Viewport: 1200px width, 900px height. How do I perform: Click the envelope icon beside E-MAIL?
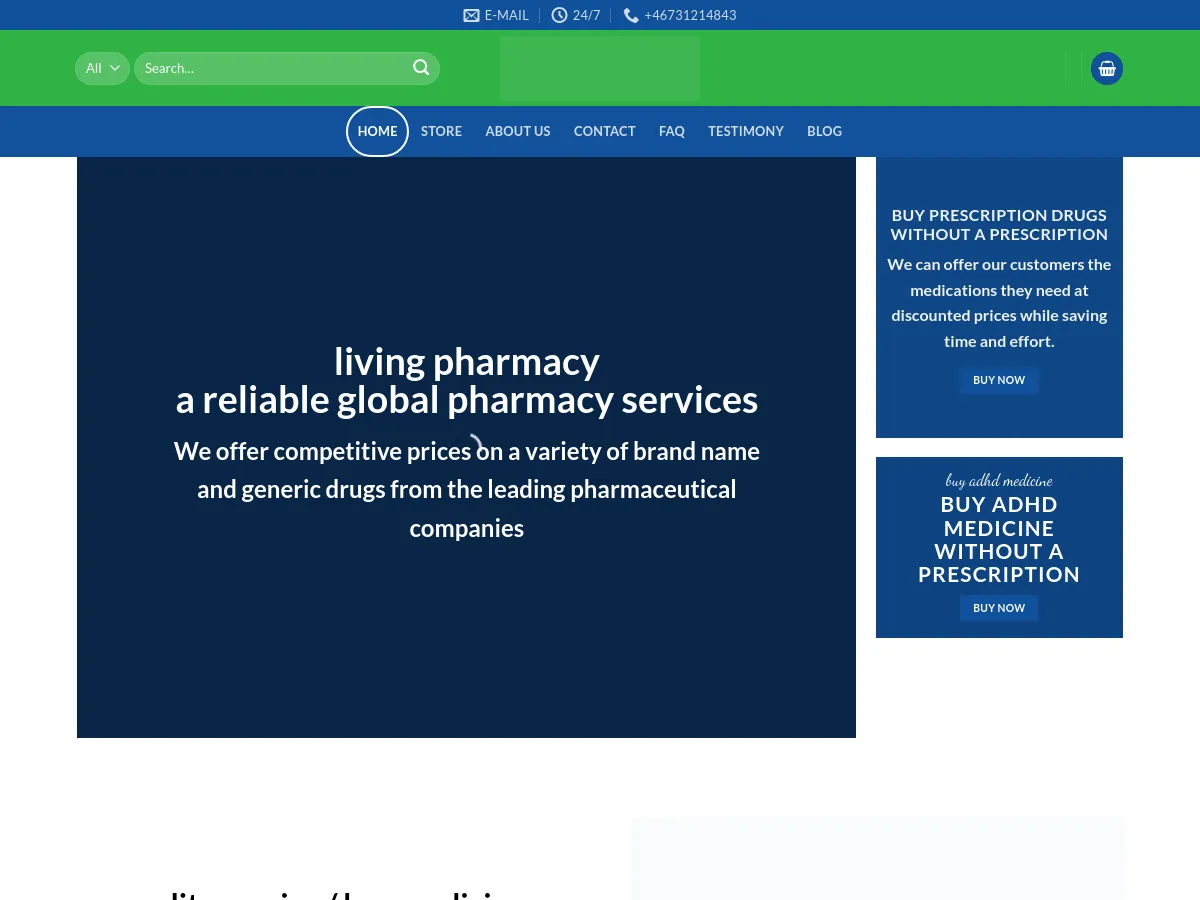coord(471,15)
